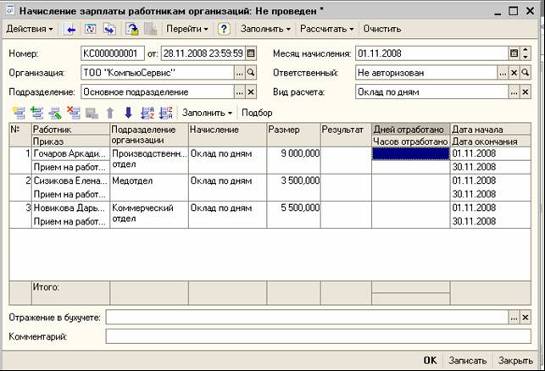Click the Начисление column header
545x371 pixels.
click(x=227, y=135)
